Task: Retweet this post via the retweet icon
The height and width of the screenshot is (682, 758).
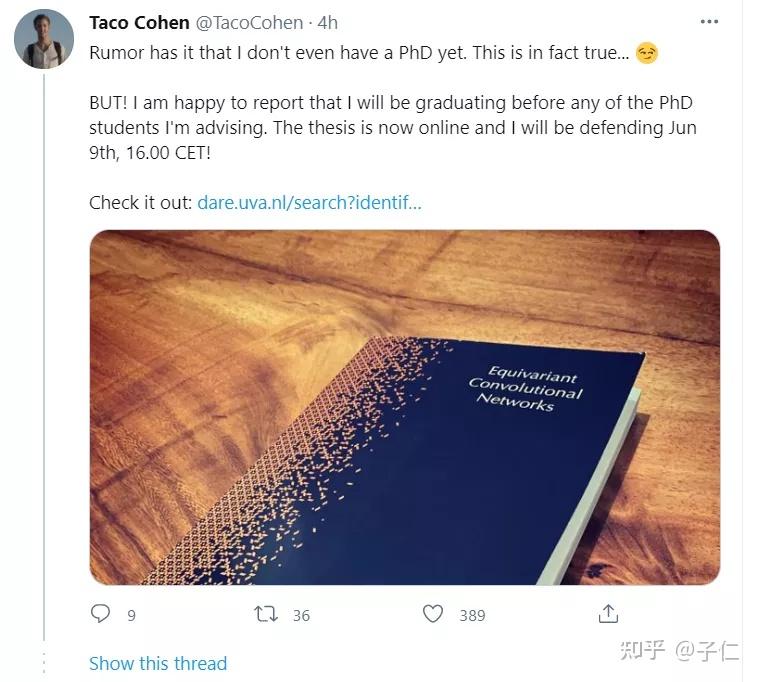Action: coord(266,614)
